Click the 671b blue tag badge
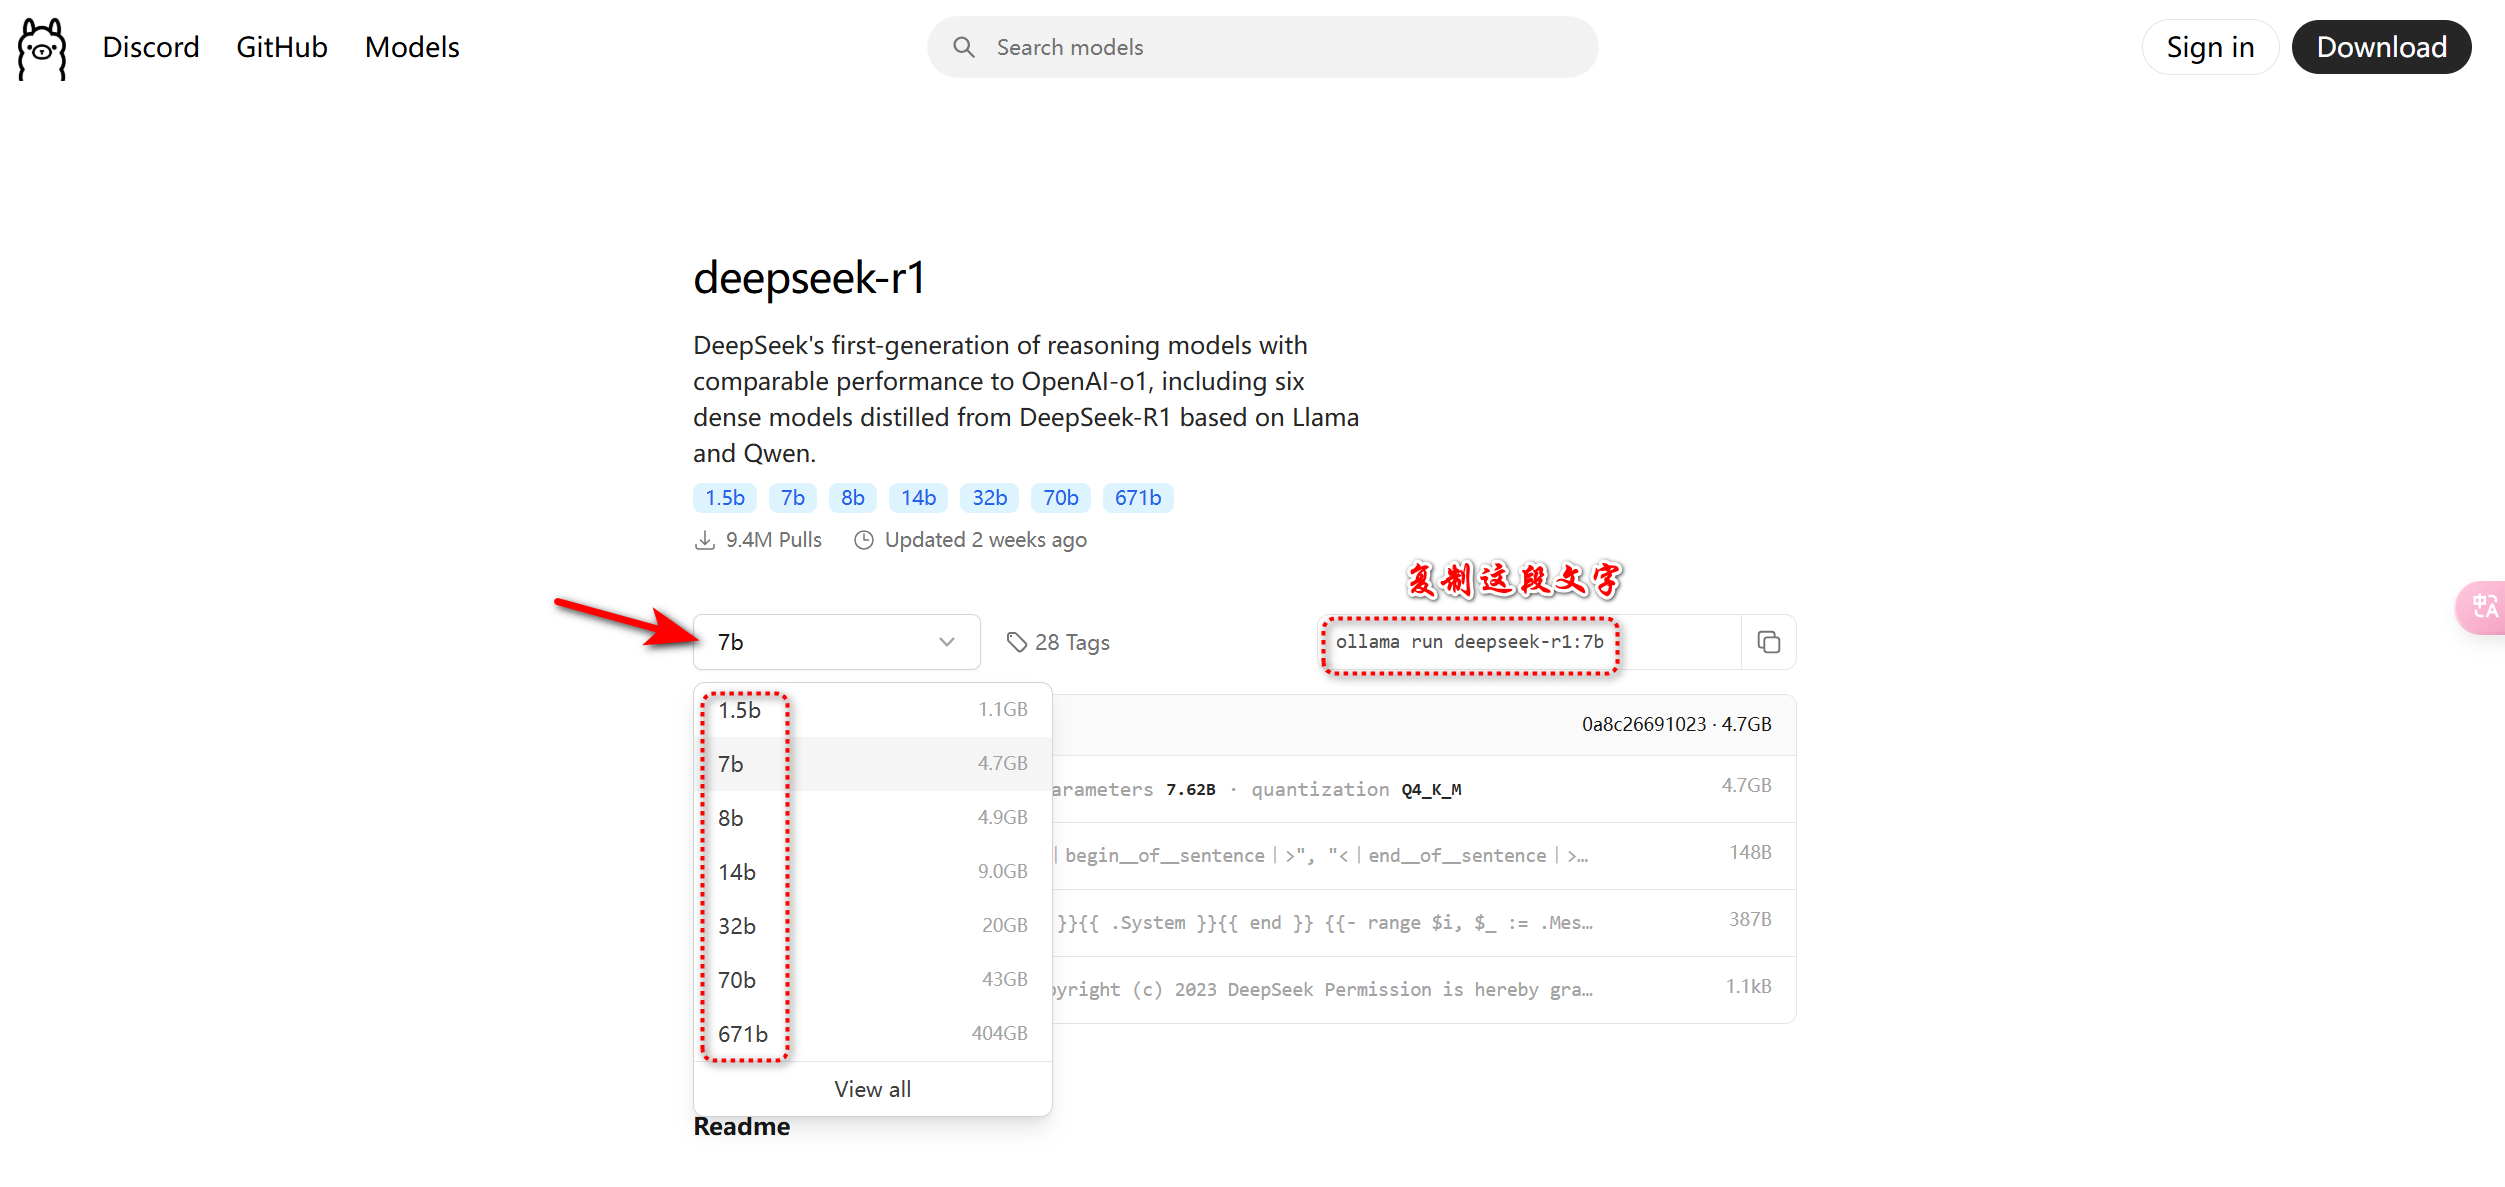 click(x=1137, y=498)
